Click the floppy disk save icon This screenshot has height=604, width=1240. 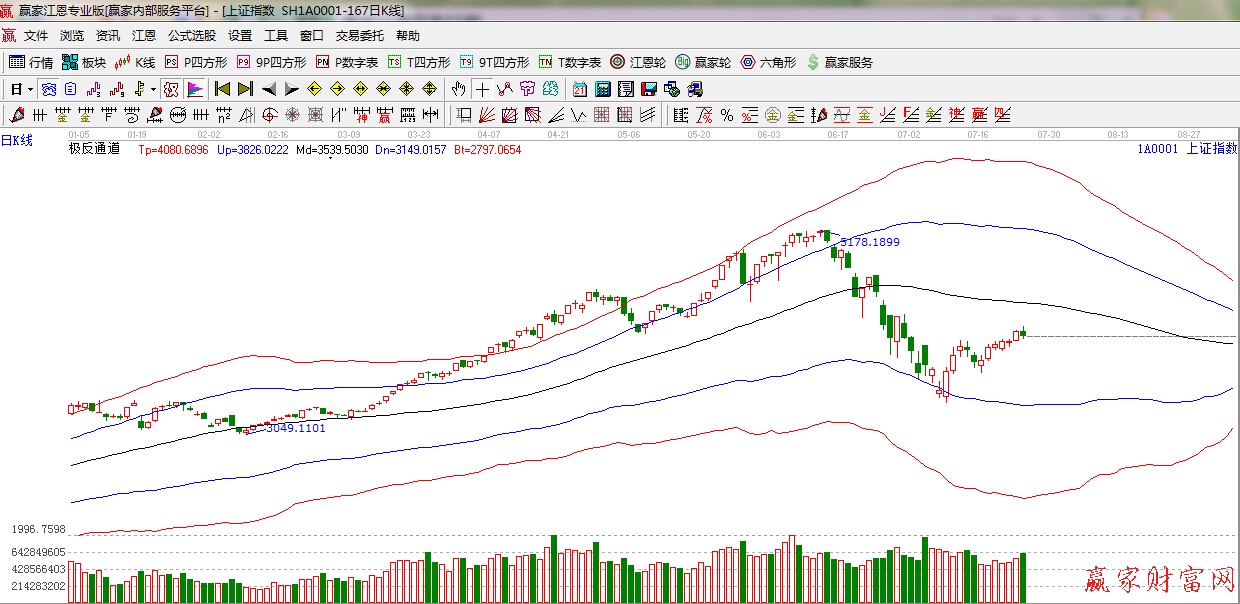(648, 89)
